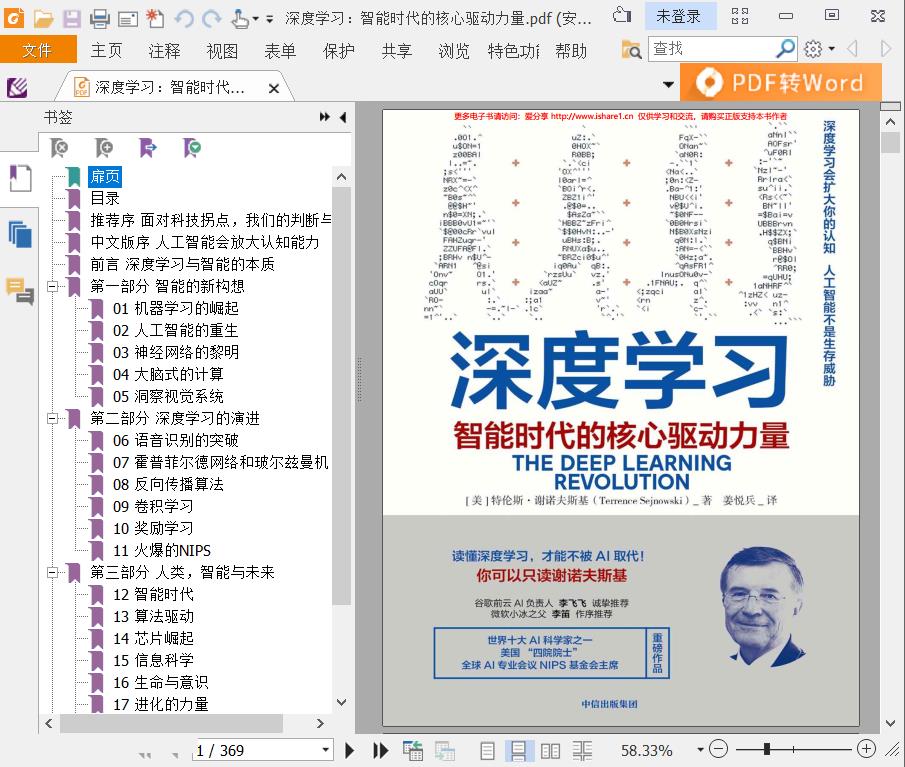The width and height of the screenshot is (905, 767).
Task: Click the delete bookmark icon
Action: coord(59,148)
